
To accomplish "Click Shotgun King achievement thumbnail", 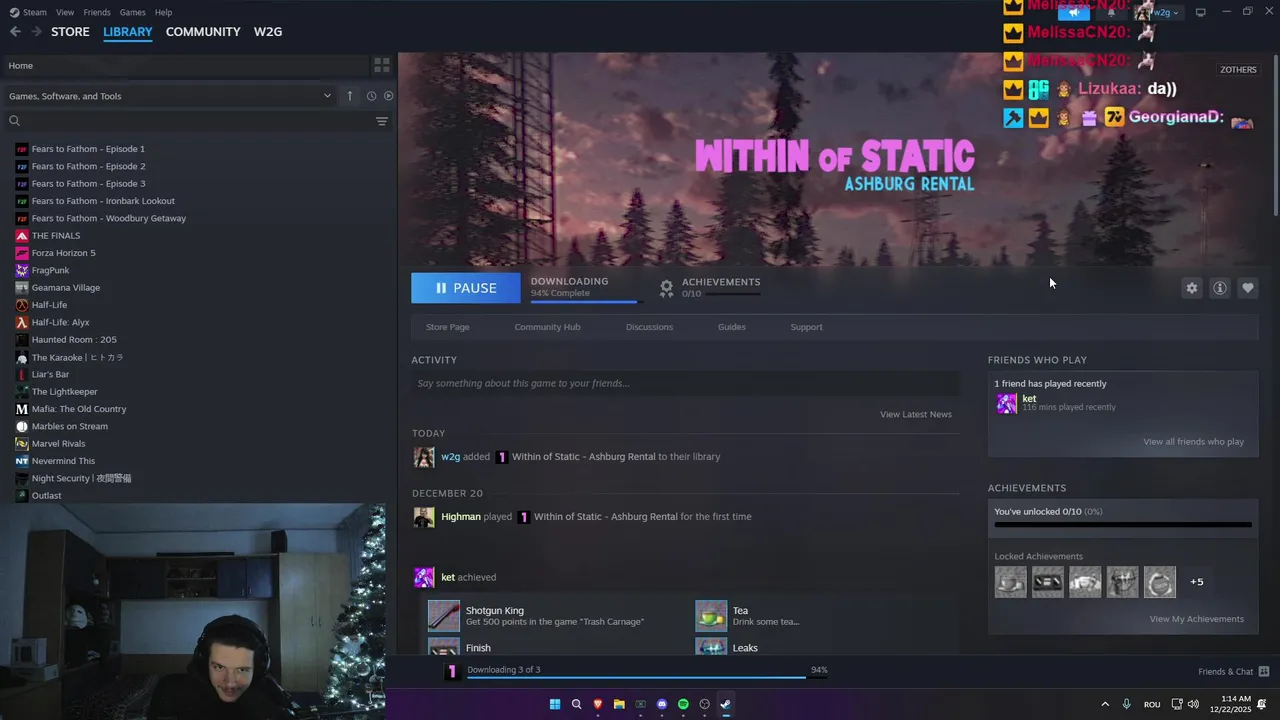I will click(x=444, y=616).
